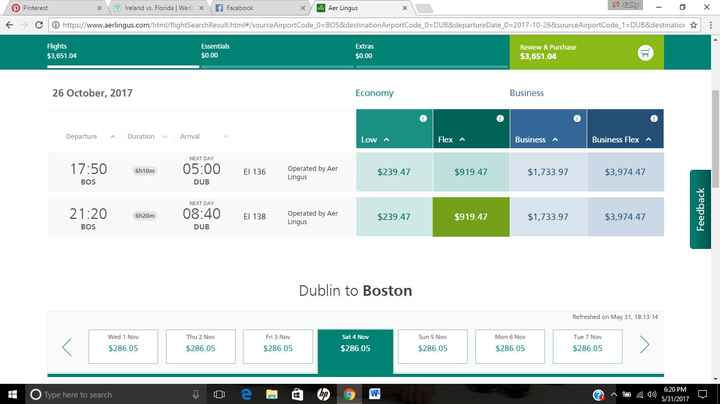Open the info icon on the Flex fare column

[x=499, y=119]
